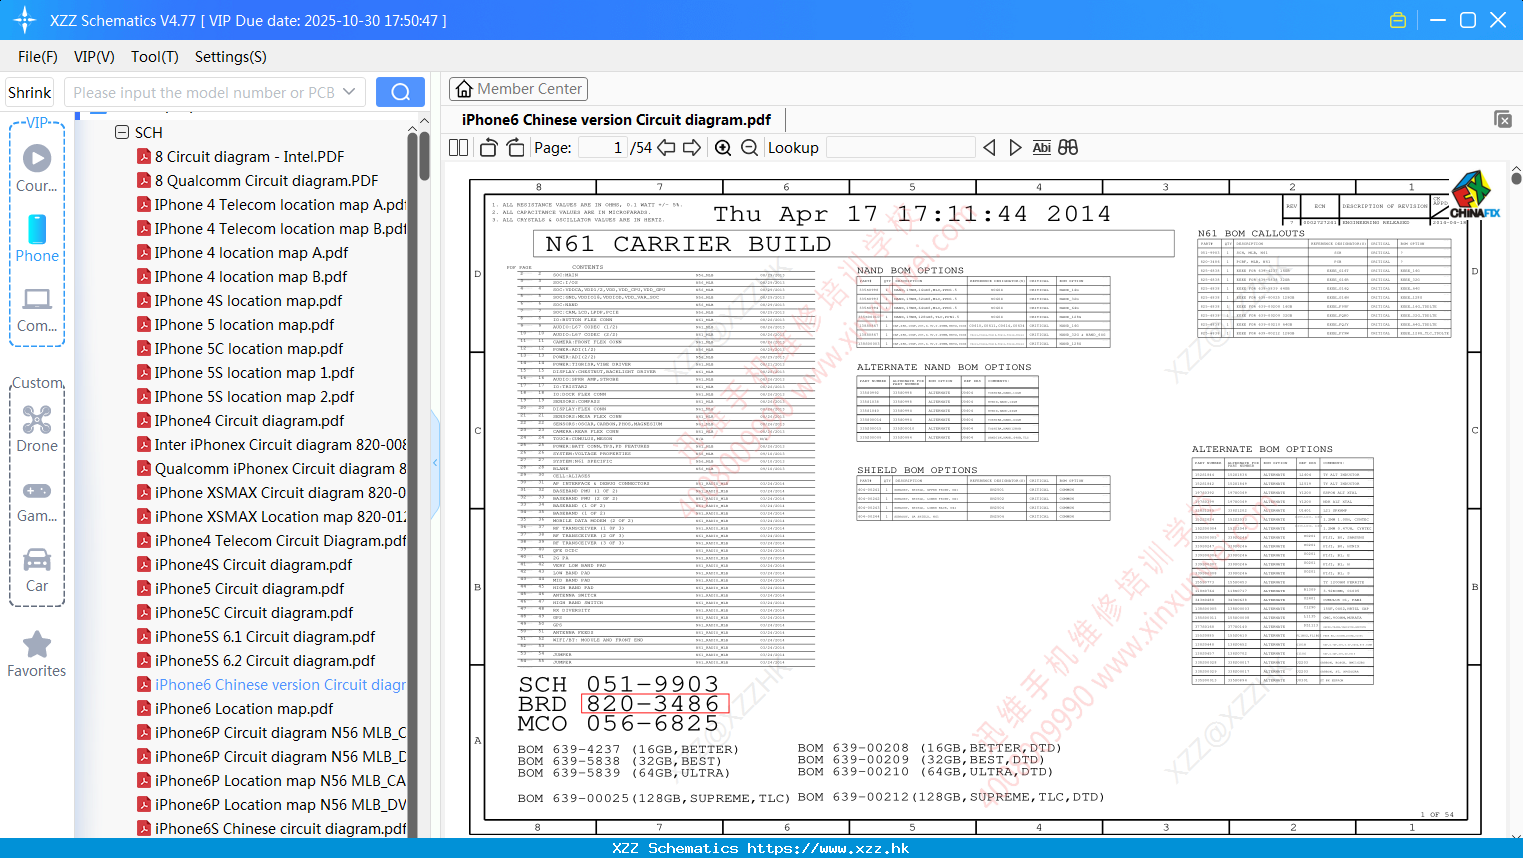Select the iPhone6 Chinese version Circuit diagram tab
Screen dimensions: 1523x858
click(616, 120)
